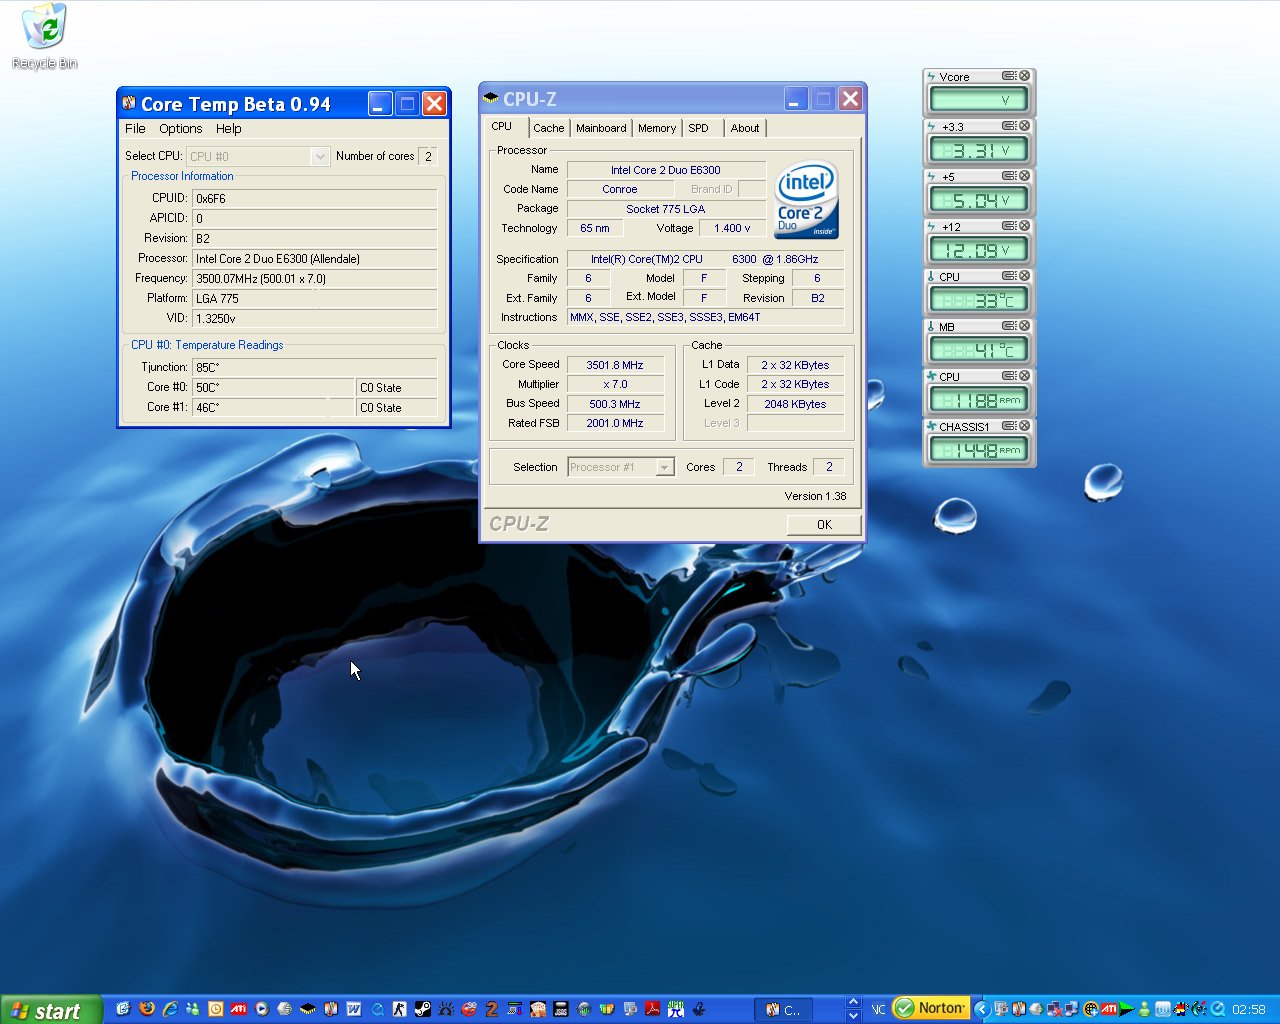Click the Norton status indicator in taskbar
1280x1024 pixels.
pyautogui.click(x=931, y=1009)
